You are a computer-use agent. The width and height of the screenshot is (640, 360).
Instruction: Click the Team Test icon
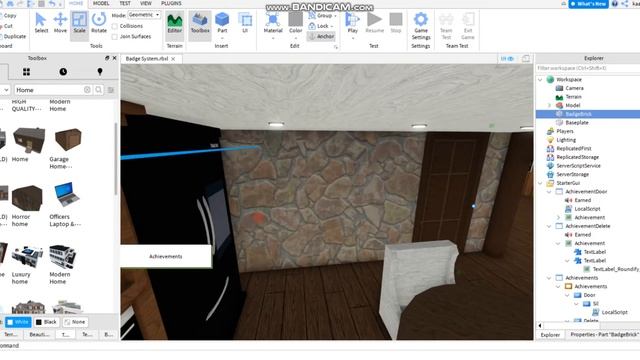[x=446, y=26]
